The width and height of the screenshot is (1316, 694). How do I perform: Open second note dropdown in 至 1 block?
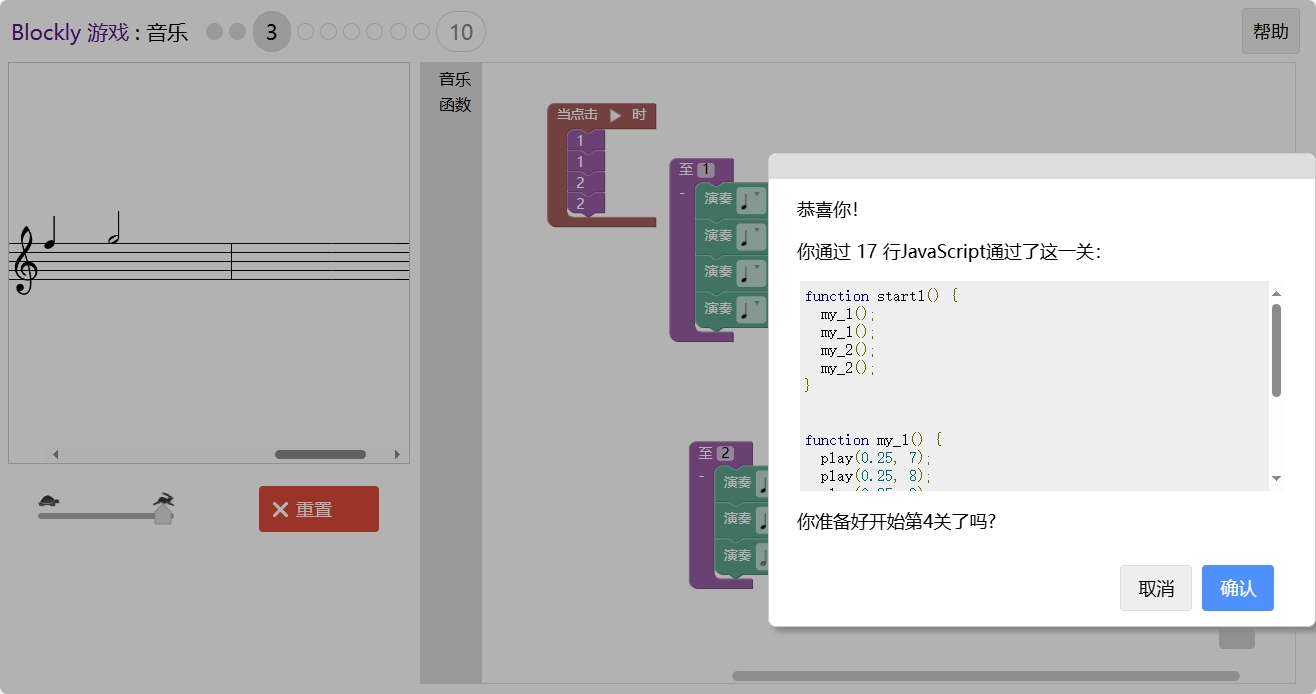(x=751, y=236)
